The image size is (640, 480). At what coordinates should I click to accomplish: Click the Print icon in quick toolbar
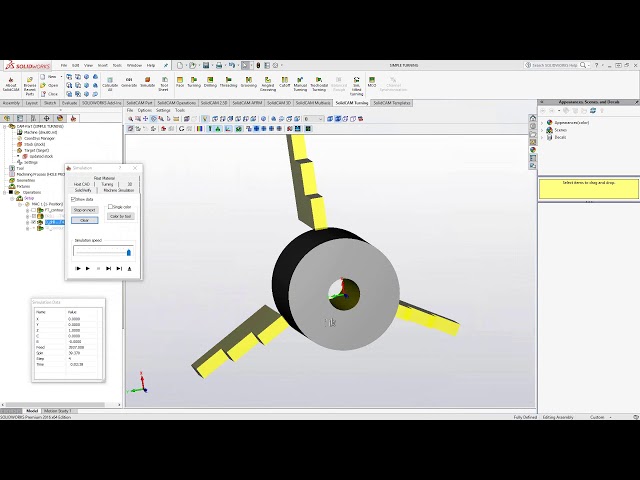pyautogui.click(x=219, y=65)
